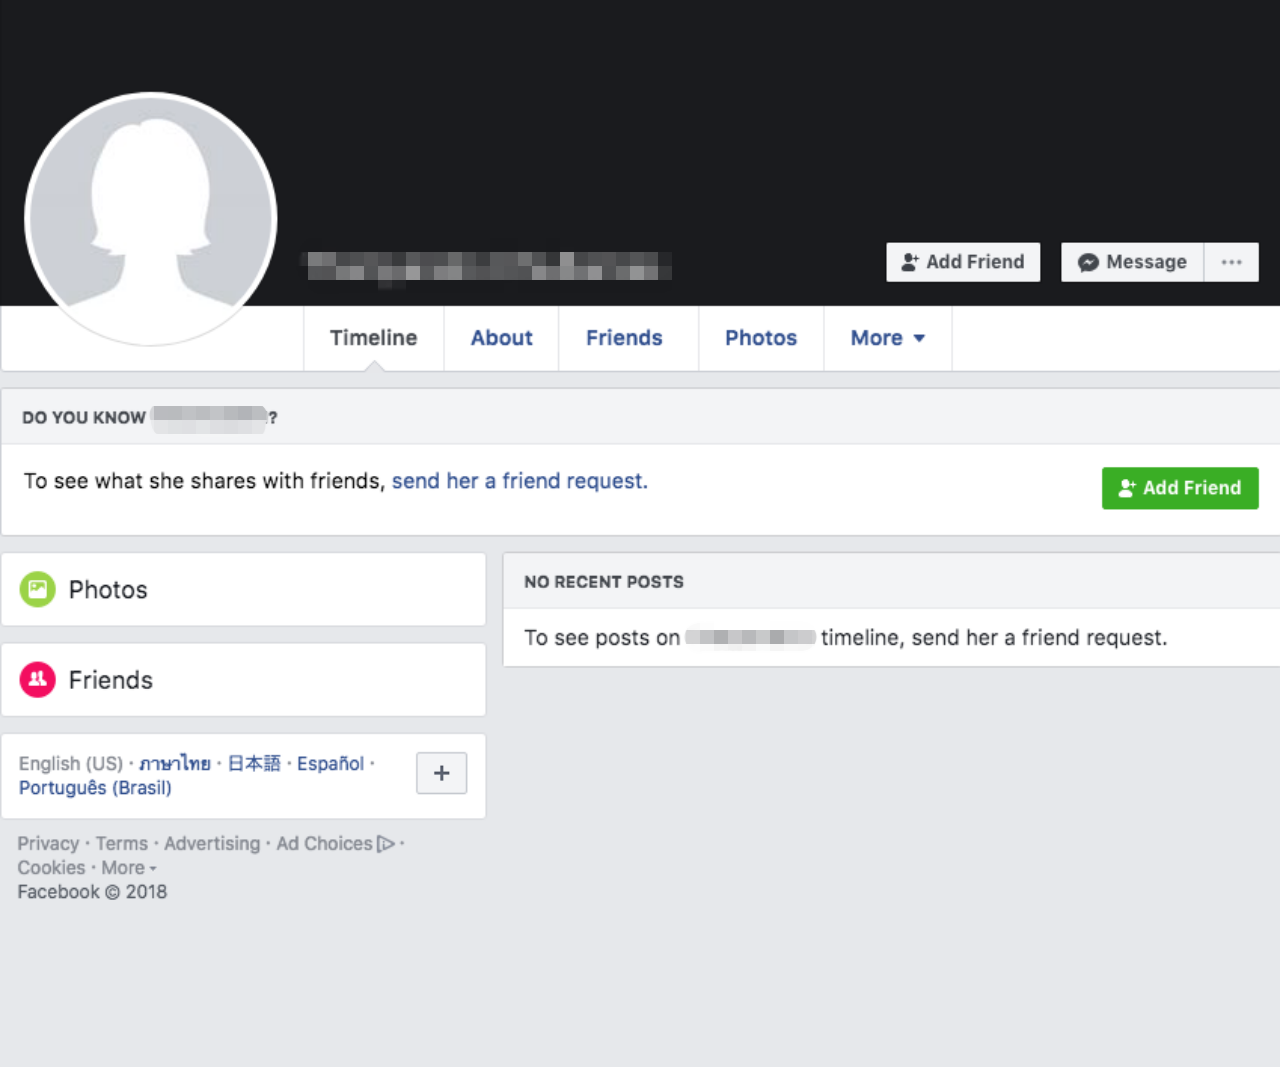Select the Japanese language link
Viewport: 1280px width, 1067px height.
(x=254, y=764)
